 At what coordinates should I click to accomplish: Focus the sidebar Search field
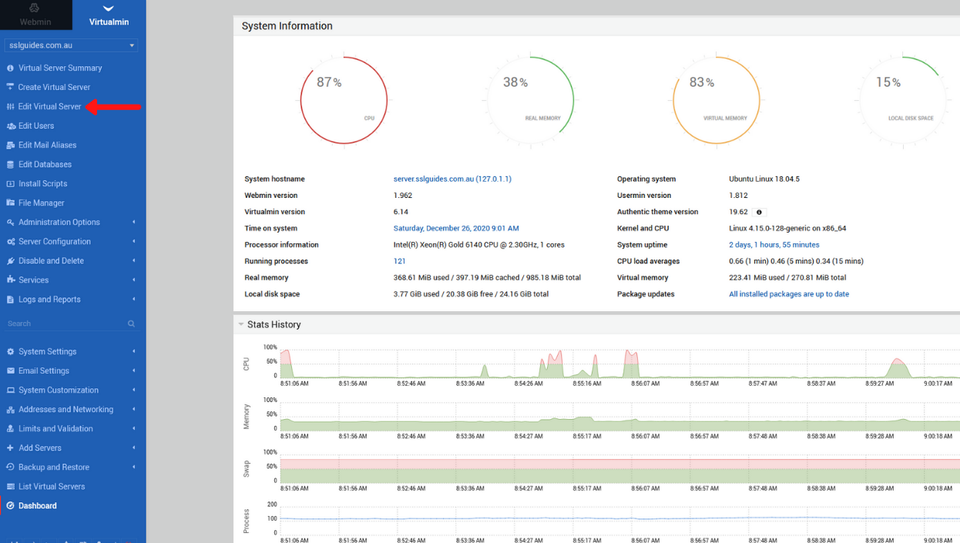coord(62,324)
